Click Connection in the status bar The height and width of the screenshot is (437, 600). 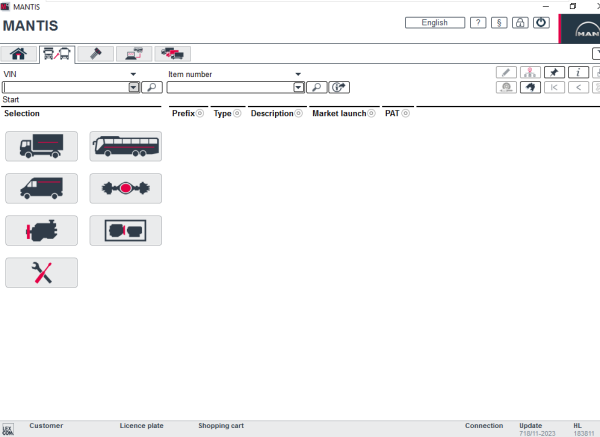484,426
